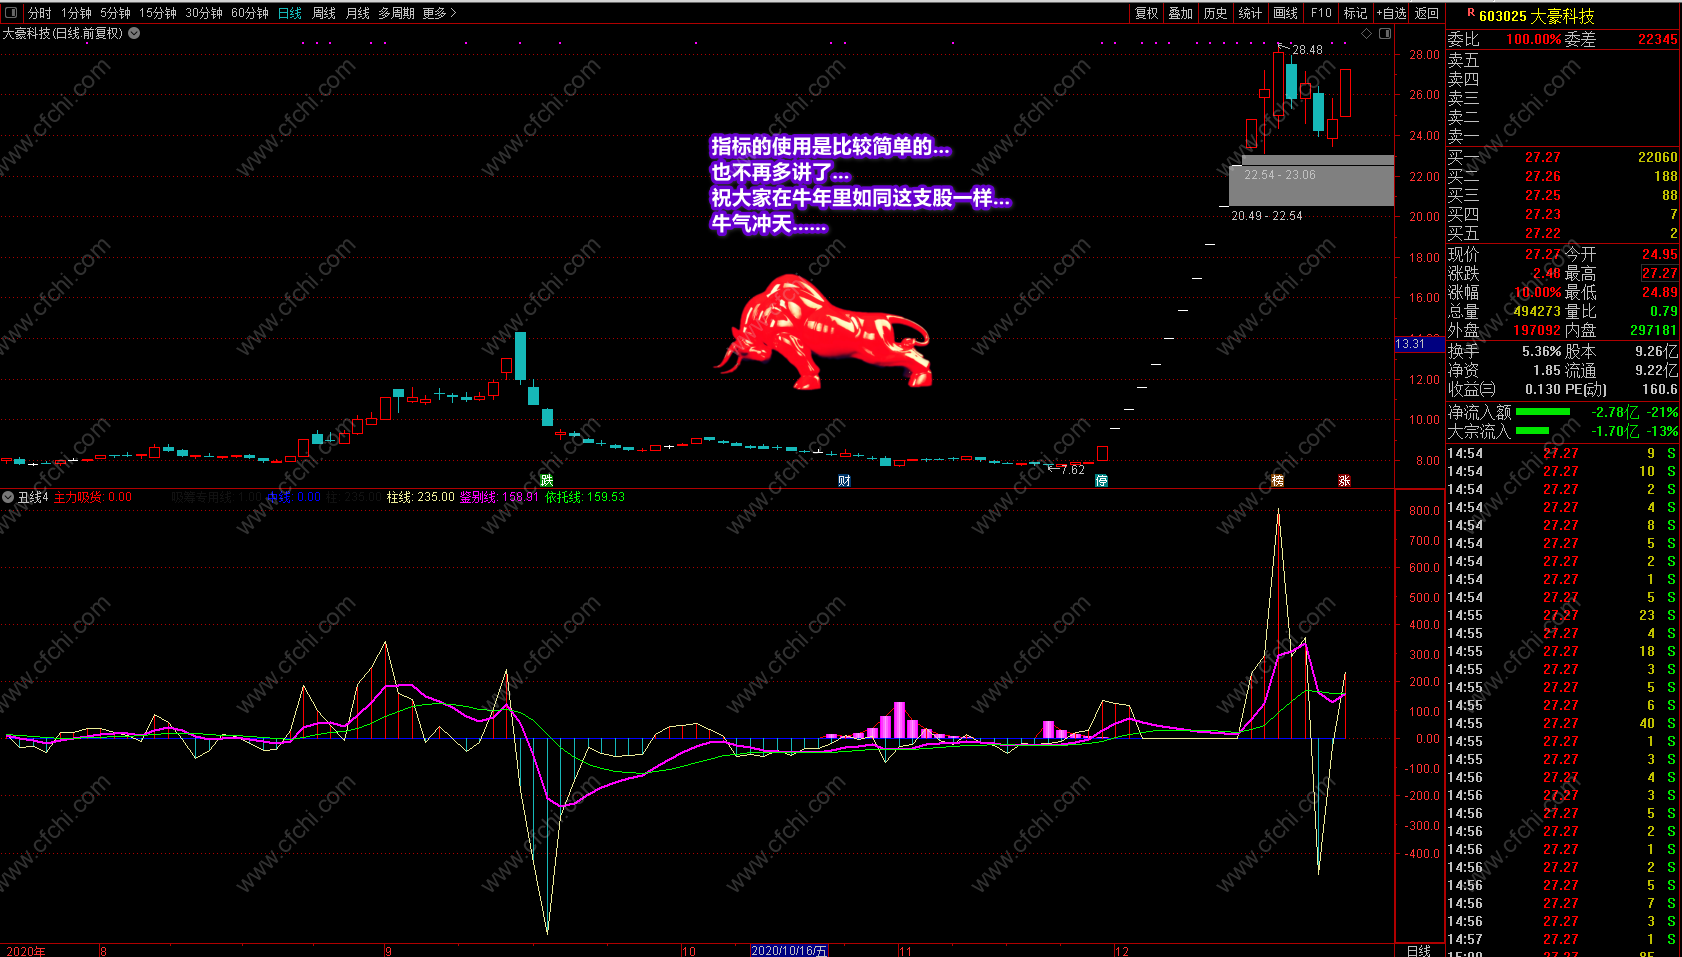
Task: Open the F10 company info button
Action: [x=1321, y=13]
